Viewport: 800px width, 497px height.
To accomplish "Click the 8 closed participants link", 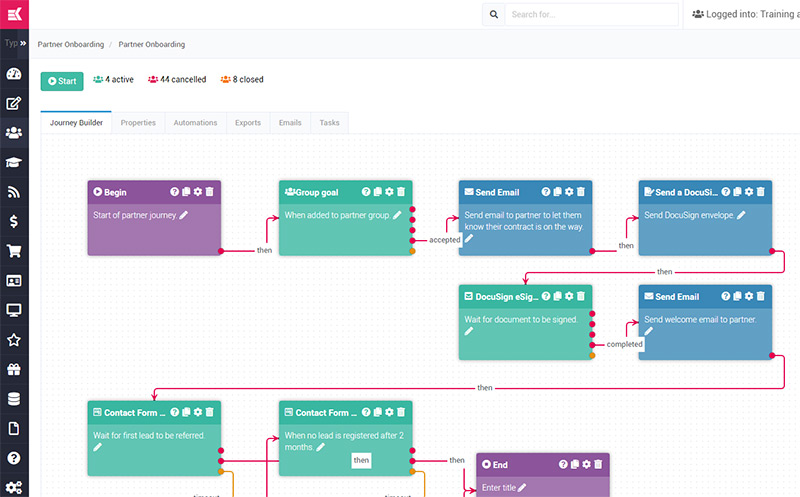I will coord(242,80).
